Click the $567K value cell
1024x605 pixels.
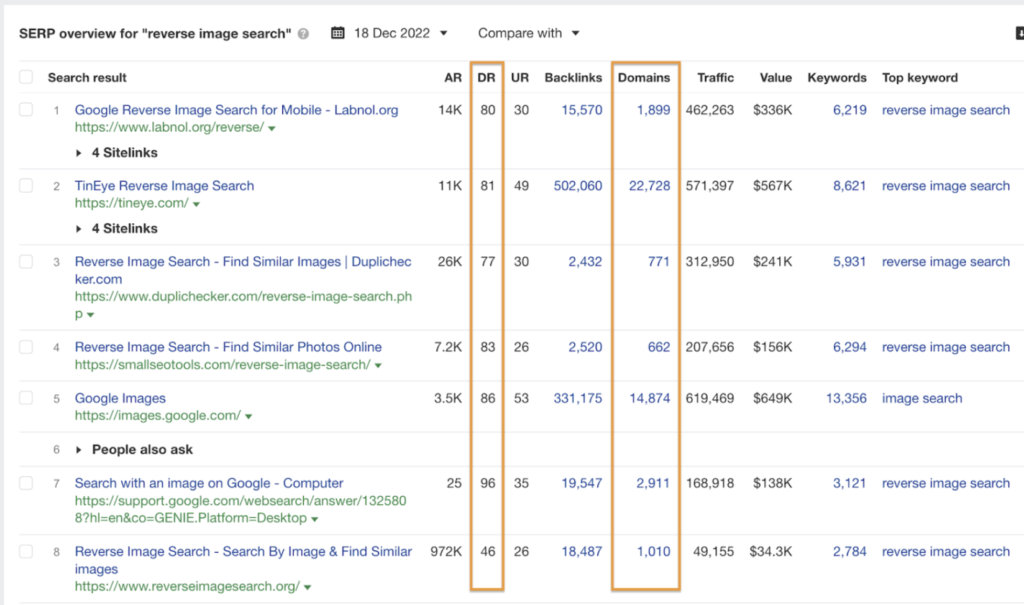pyautogui.click(x=773, y=186)
